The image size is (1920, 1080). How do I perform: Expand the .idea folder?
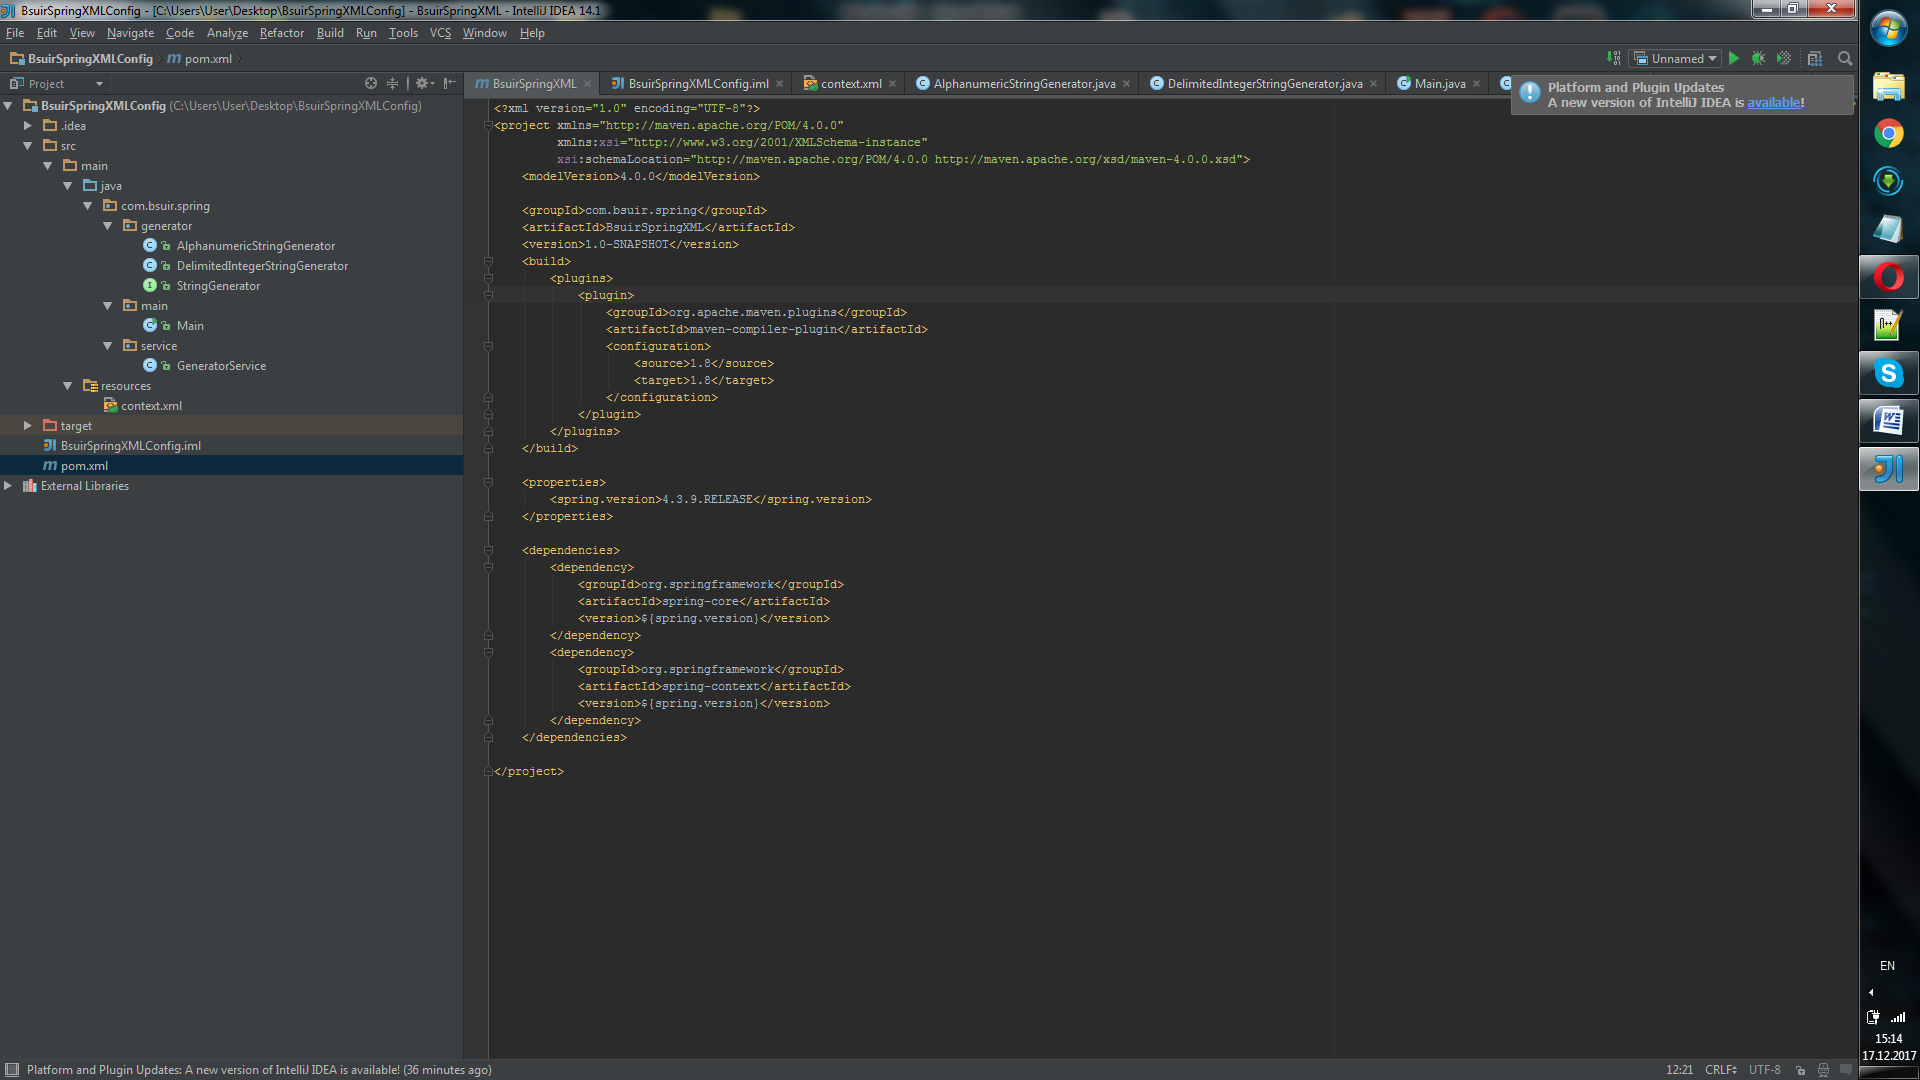pyautogui.click(x=28, y=126)
